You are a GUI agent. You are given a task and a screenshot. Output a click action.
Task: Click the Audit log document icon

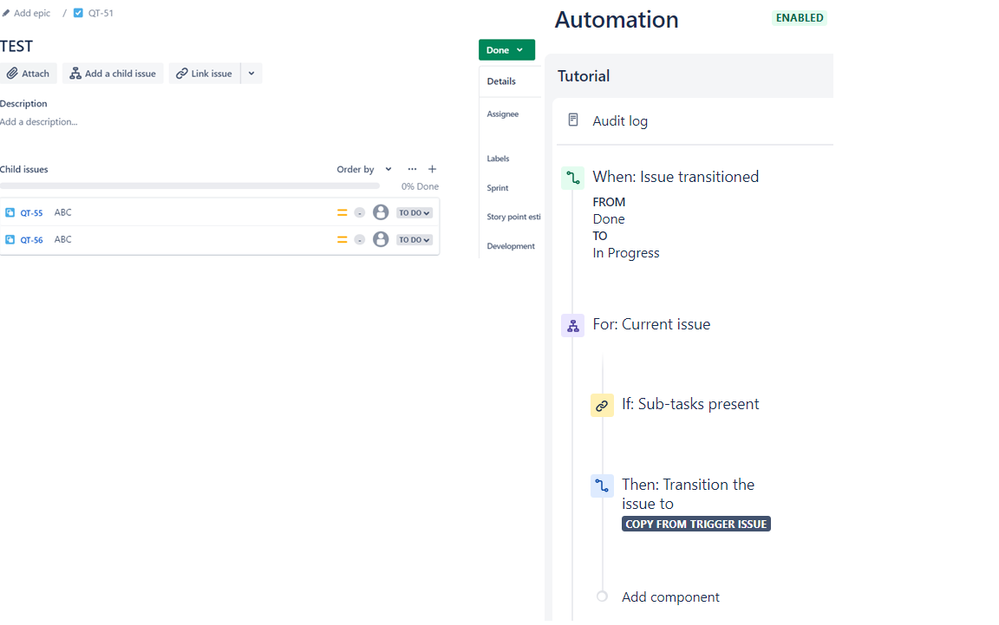[573, 120]
